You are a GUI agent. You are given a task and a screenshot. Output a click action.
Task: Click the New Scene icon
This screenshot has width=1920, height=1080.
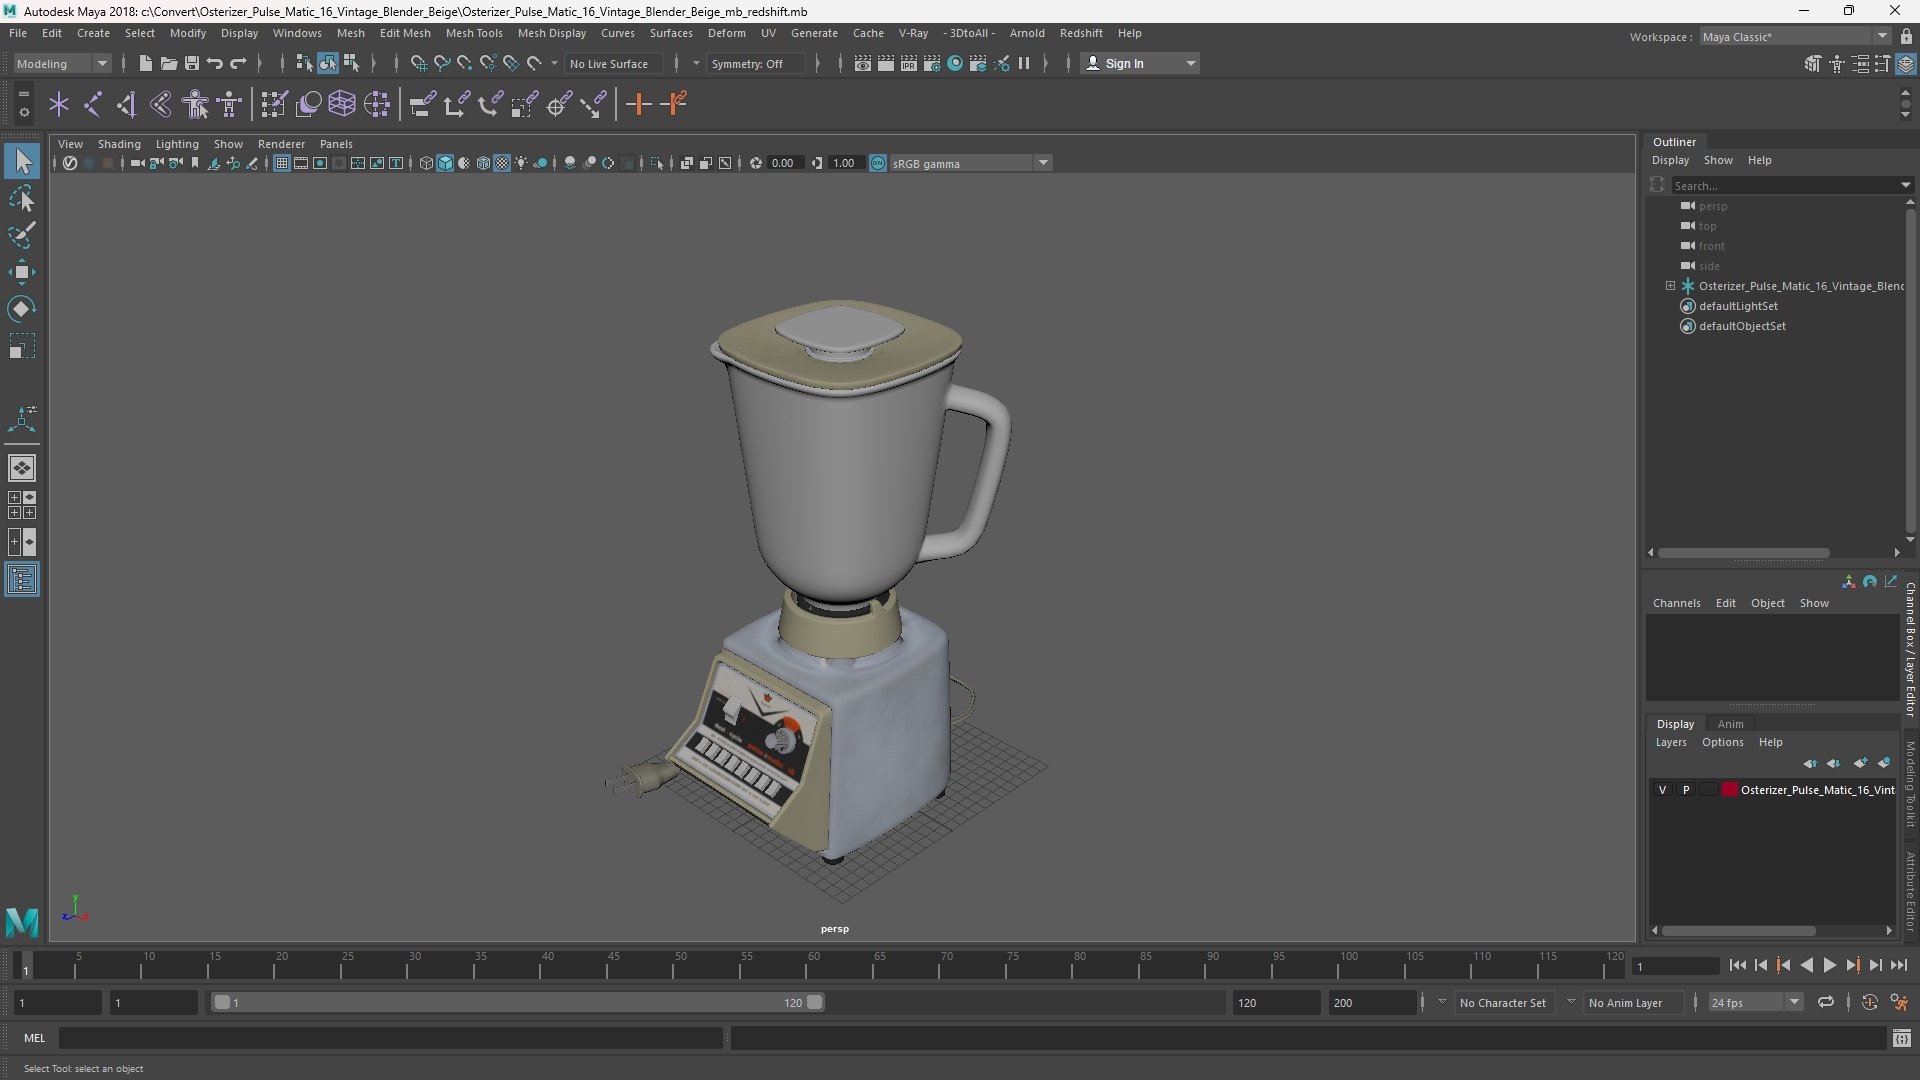point(145,63)
